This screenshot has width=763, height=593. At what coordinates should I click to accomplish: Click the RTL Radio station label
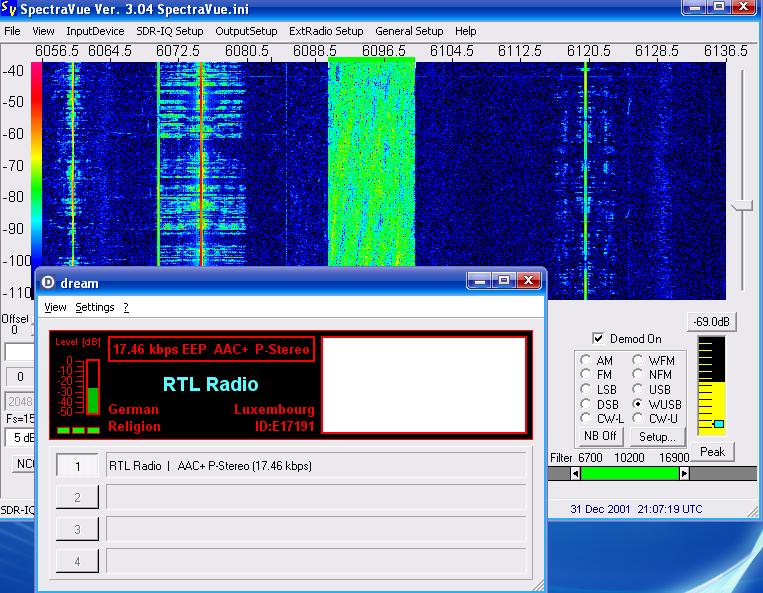point(210,384)
